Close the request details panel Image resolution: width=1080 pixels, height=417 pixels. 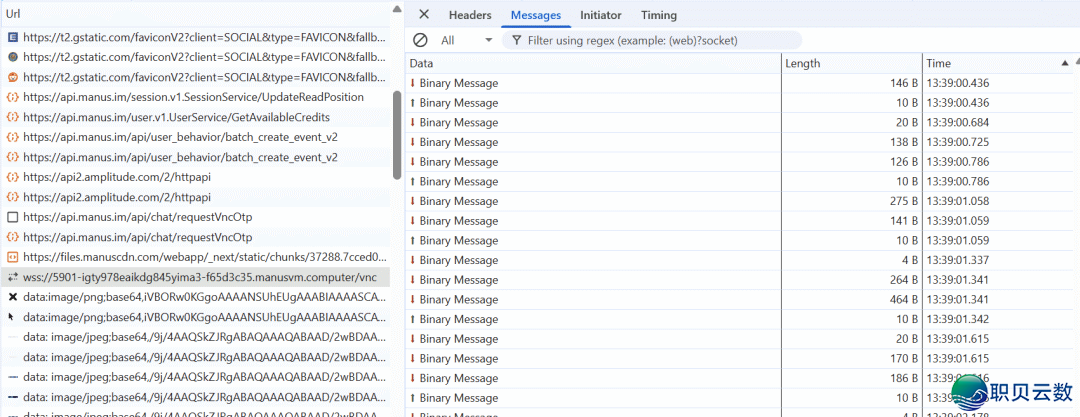424,15
